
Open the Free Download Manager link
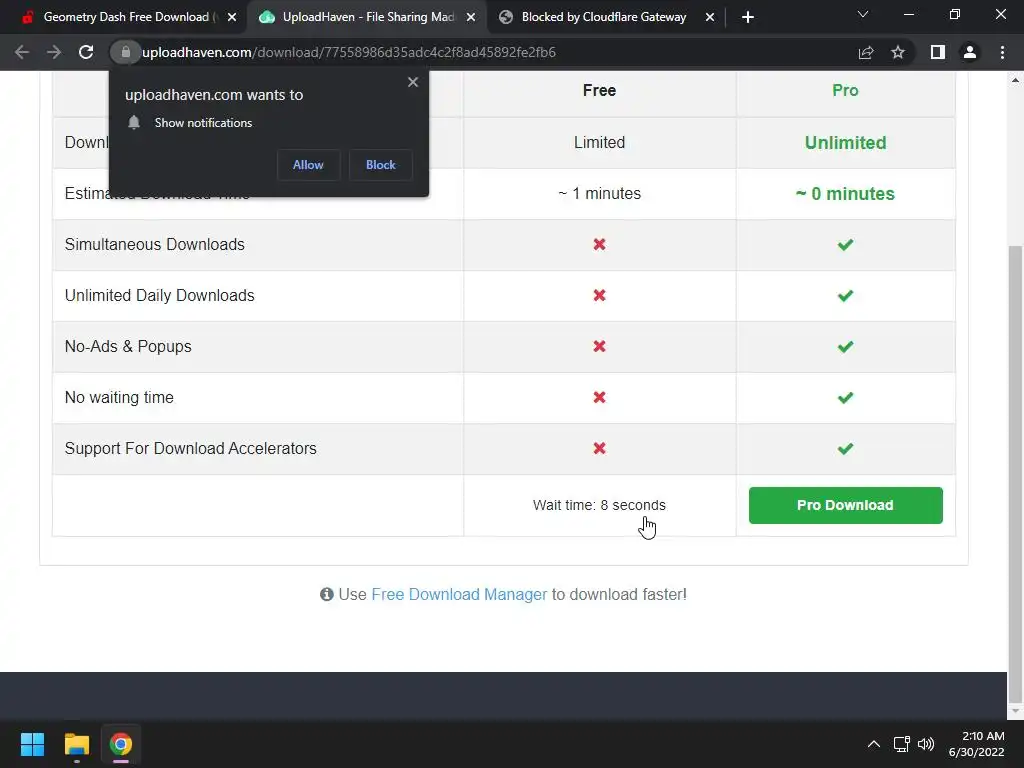click(459, 594)
